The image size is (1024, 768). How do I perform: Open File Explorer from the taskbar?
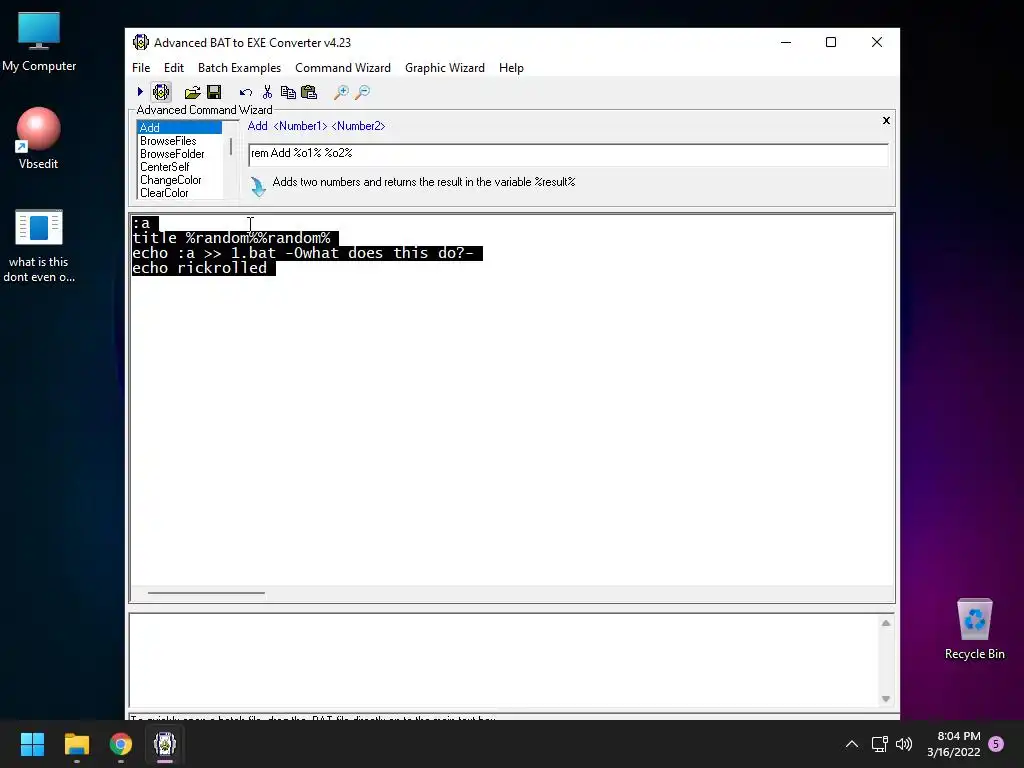[76, 744]
